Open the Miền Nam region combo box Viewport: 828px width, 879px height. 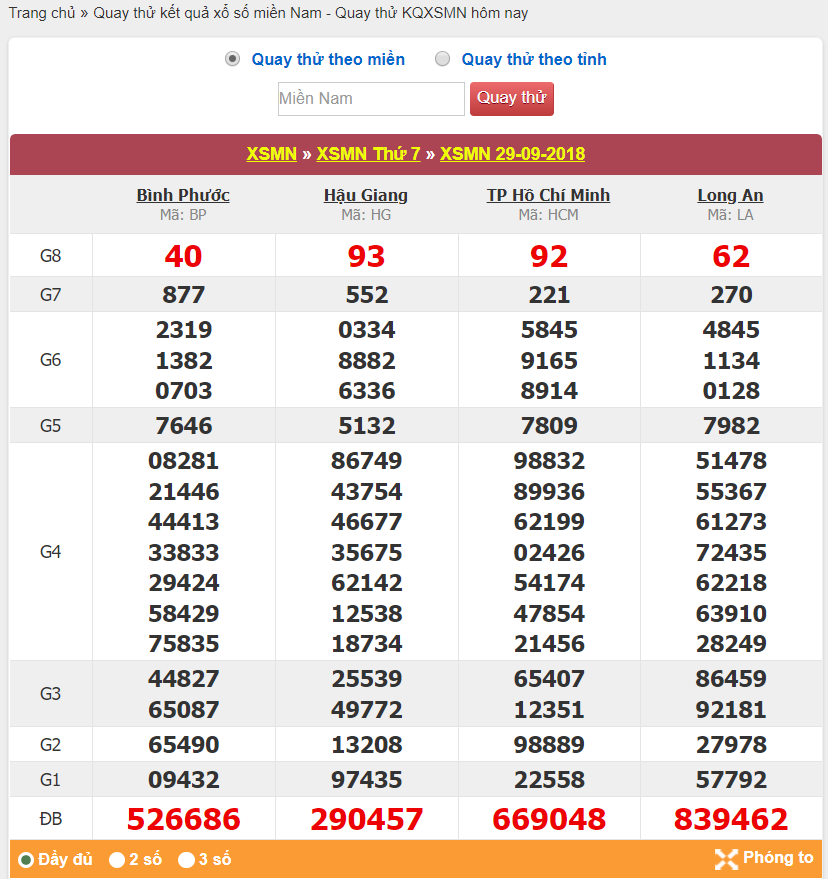click(x=371, y=98)
